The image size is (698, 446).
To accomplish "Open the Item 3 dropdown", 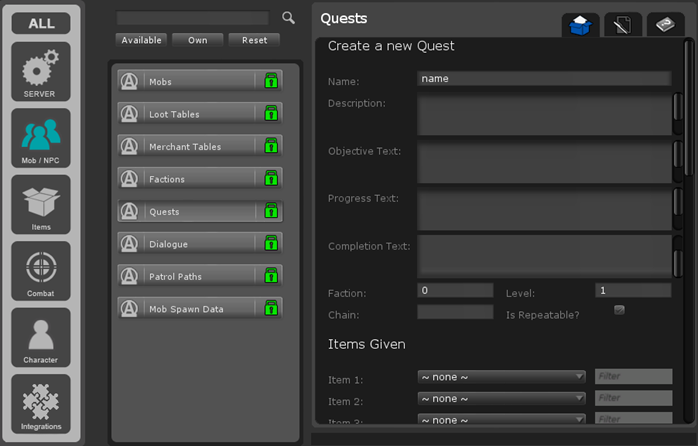I will (x=501, y=419).
